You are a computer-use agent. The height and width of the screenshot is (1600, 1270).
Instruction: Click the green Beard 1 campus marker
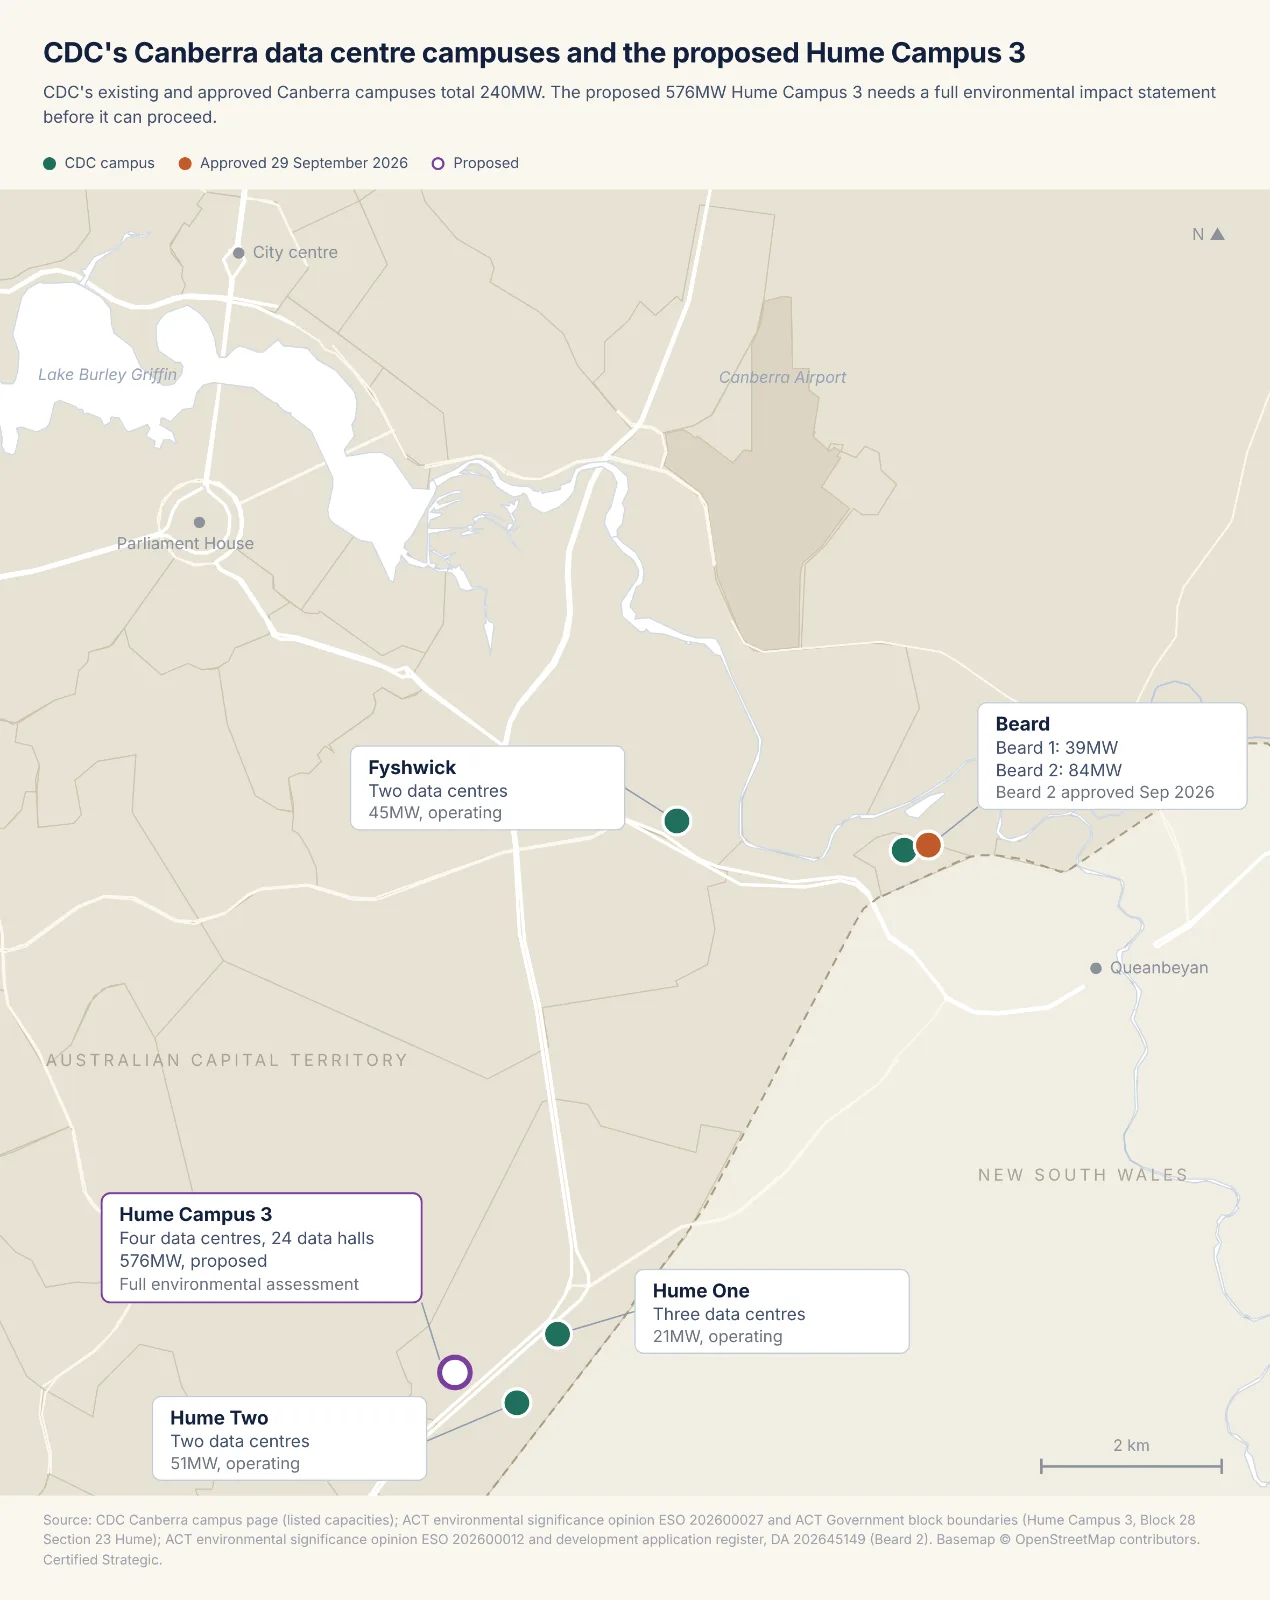click(x=904, y=850)
